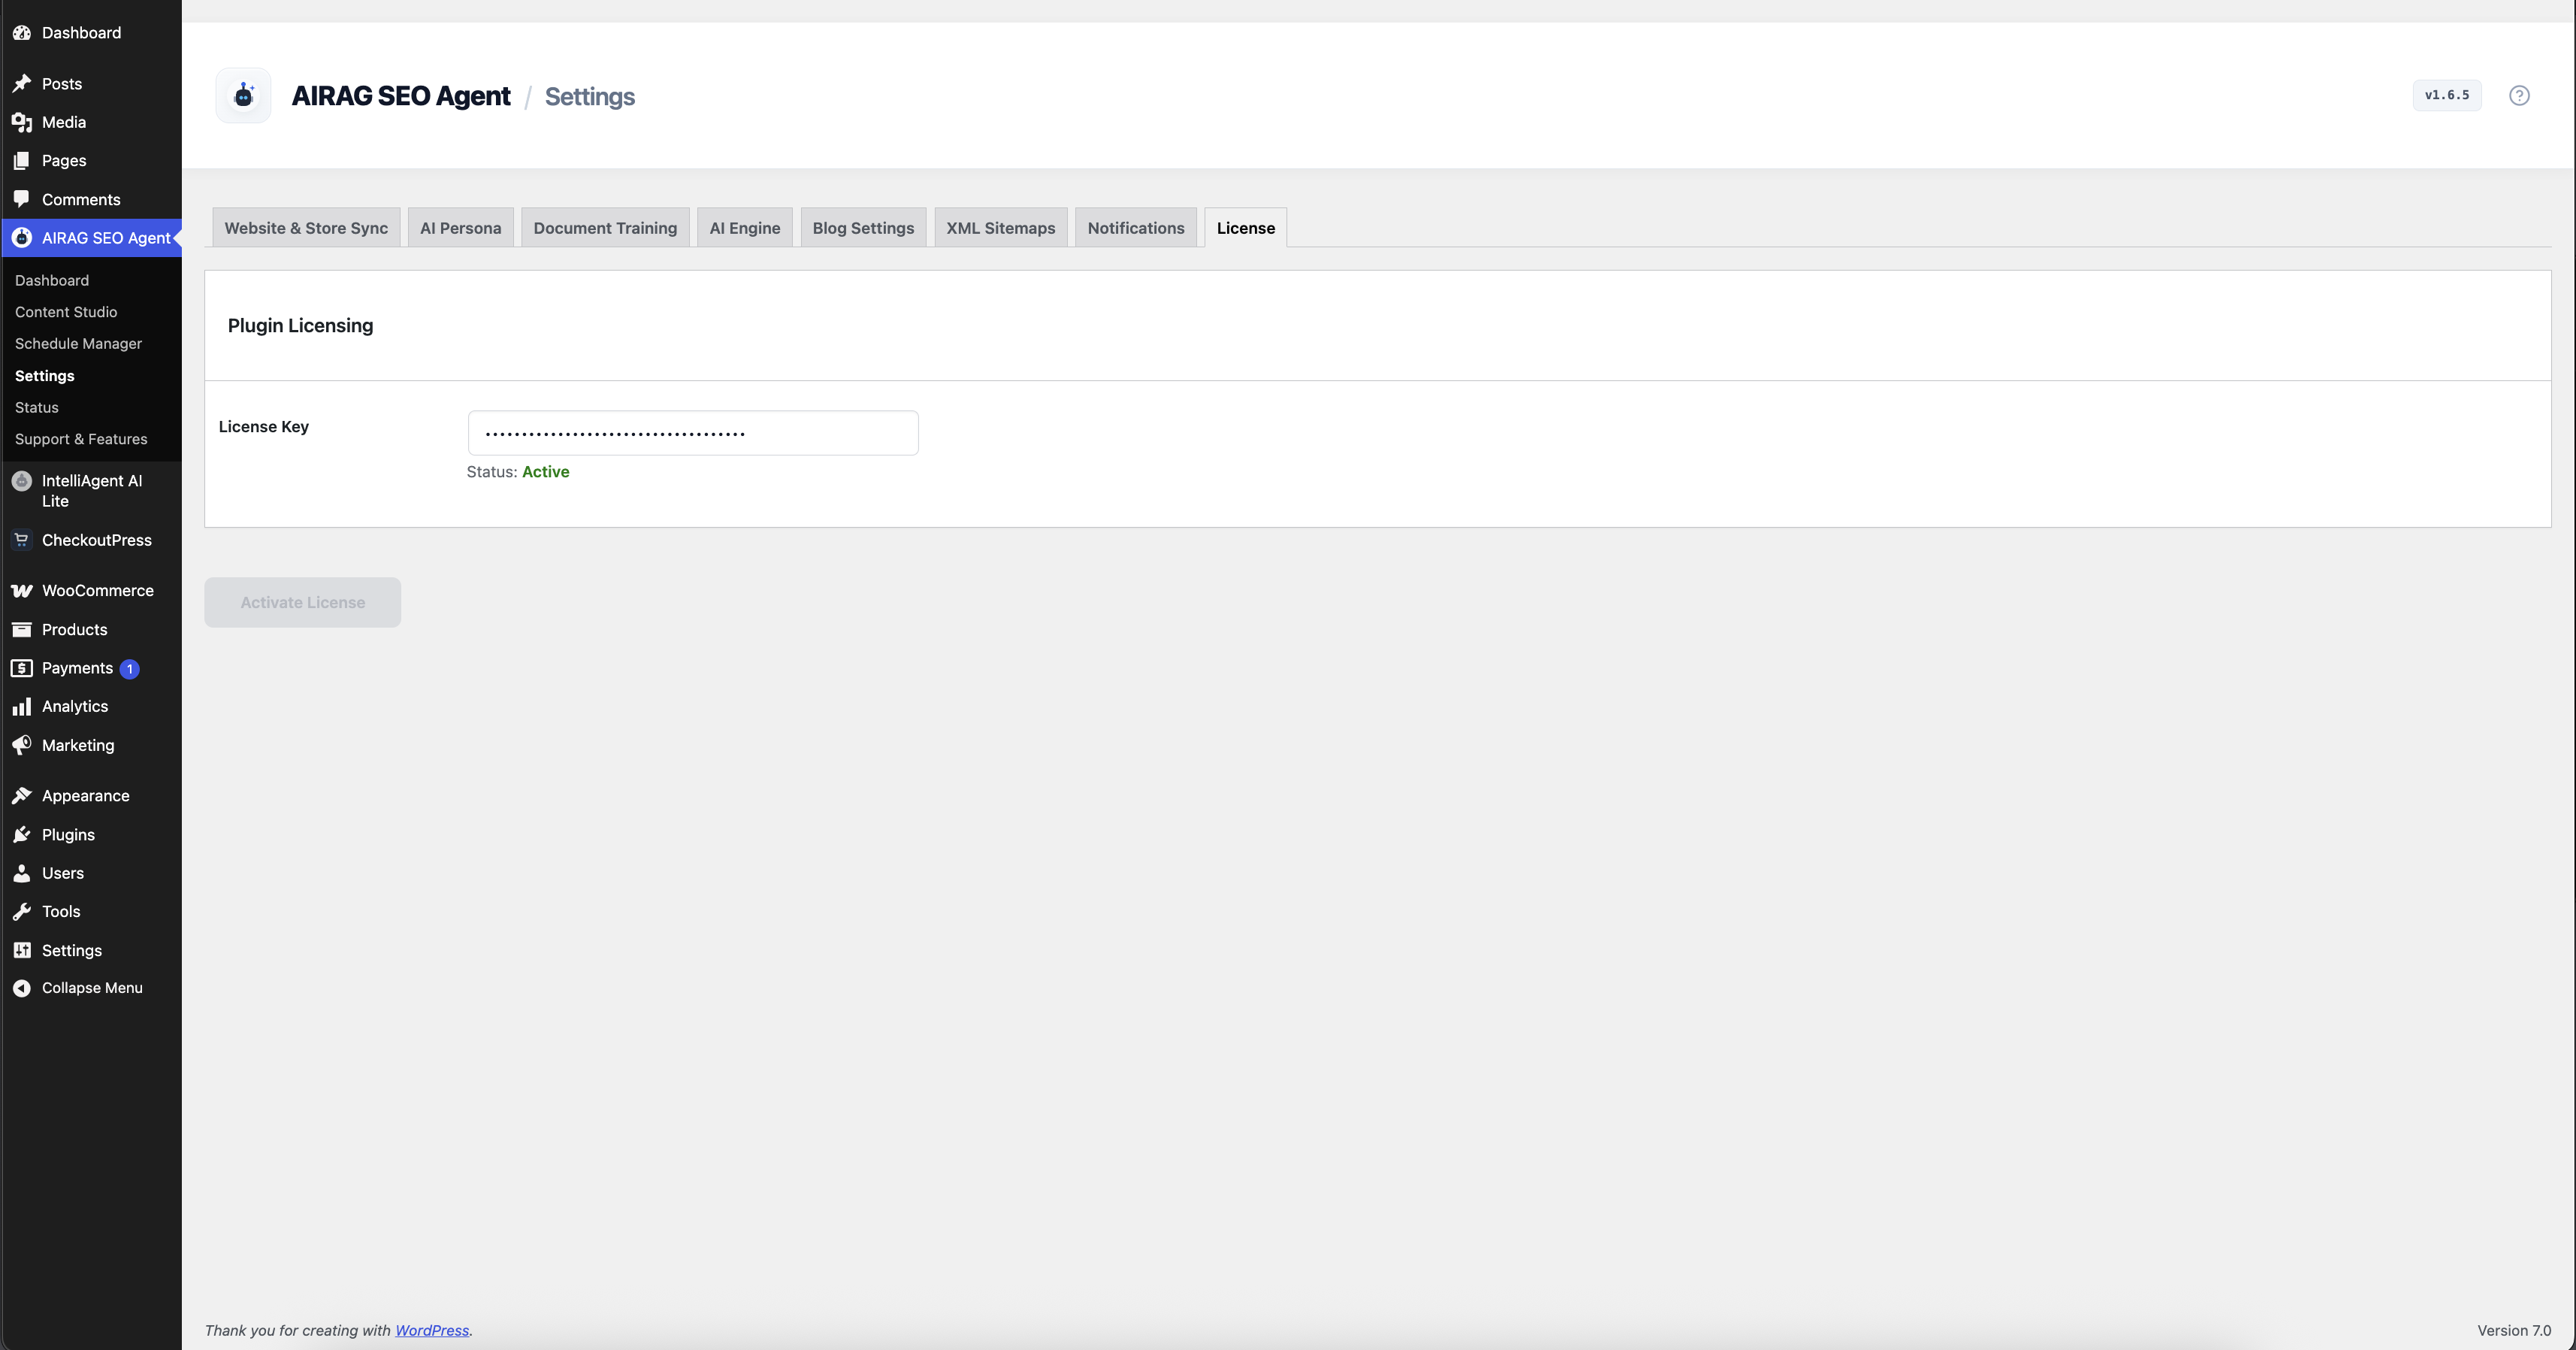The width and height of the screenshot is (2576, 1350).
Task: Select the License tab
Action: point(1246,228)
